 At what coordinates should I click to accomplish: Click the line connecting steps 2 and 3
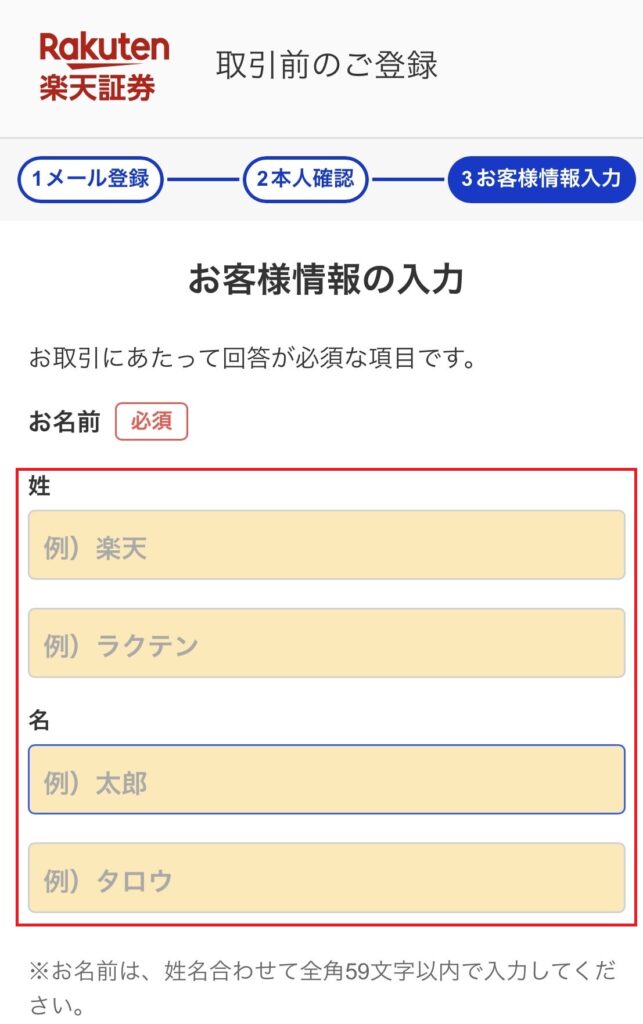click(407, 181)
